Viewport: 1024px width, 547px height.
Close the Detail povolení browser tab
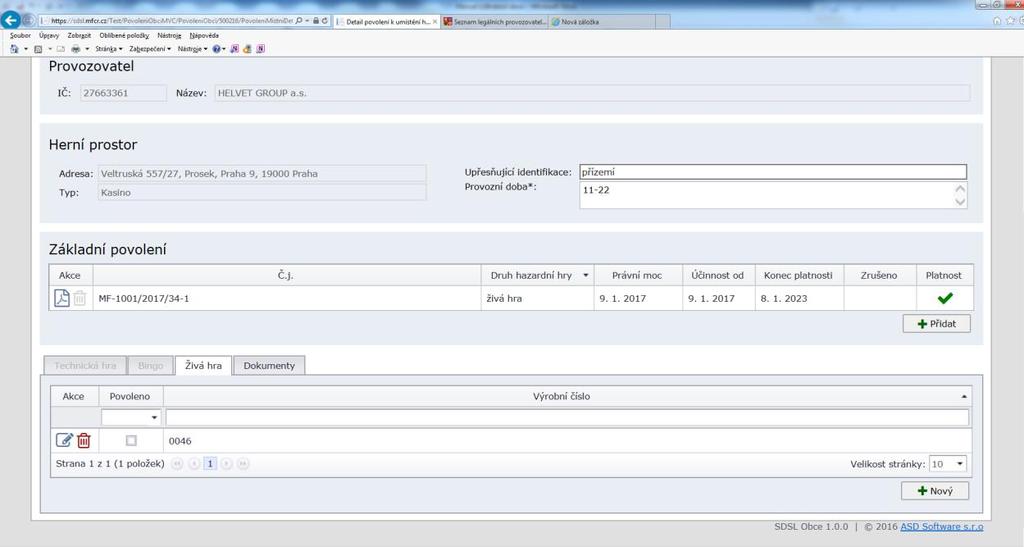[x=436, y=22]
